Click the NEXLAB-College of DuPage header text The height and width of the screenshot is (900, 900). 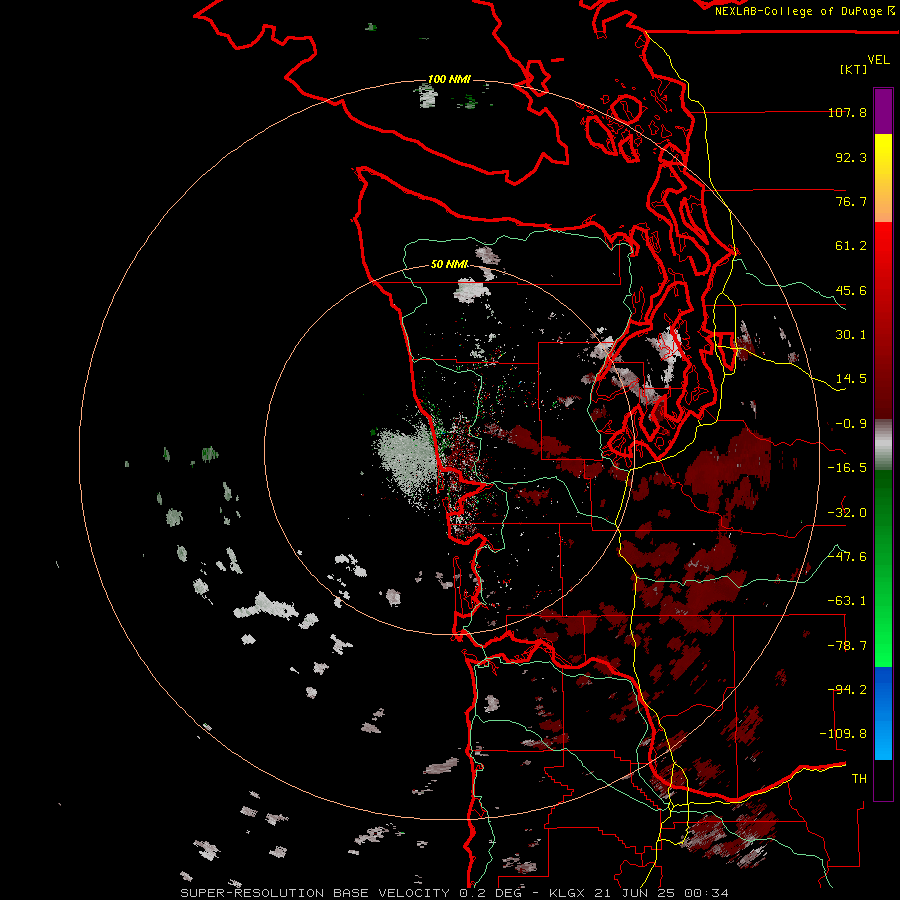tap(800, 11)
